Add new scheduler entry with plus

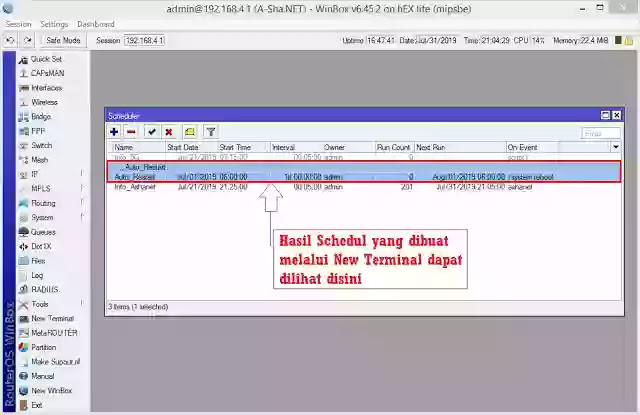click(114, 132)
